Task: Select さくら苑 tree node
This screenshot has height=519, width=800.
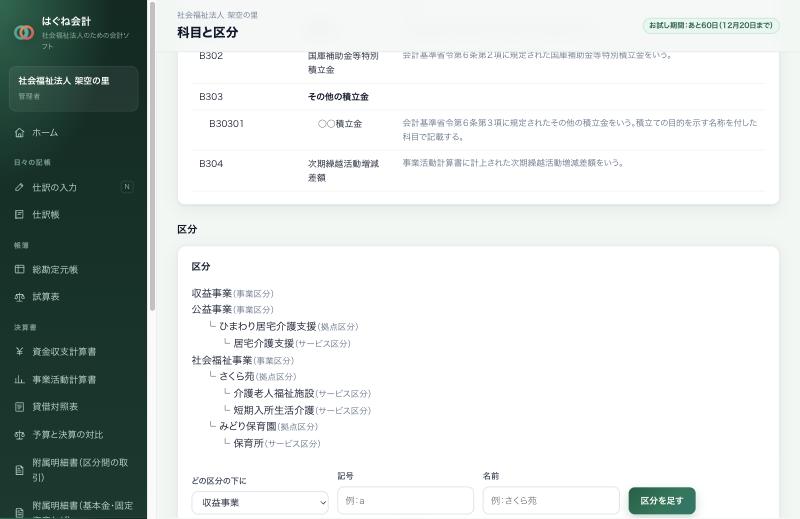Action: point(237,376)
